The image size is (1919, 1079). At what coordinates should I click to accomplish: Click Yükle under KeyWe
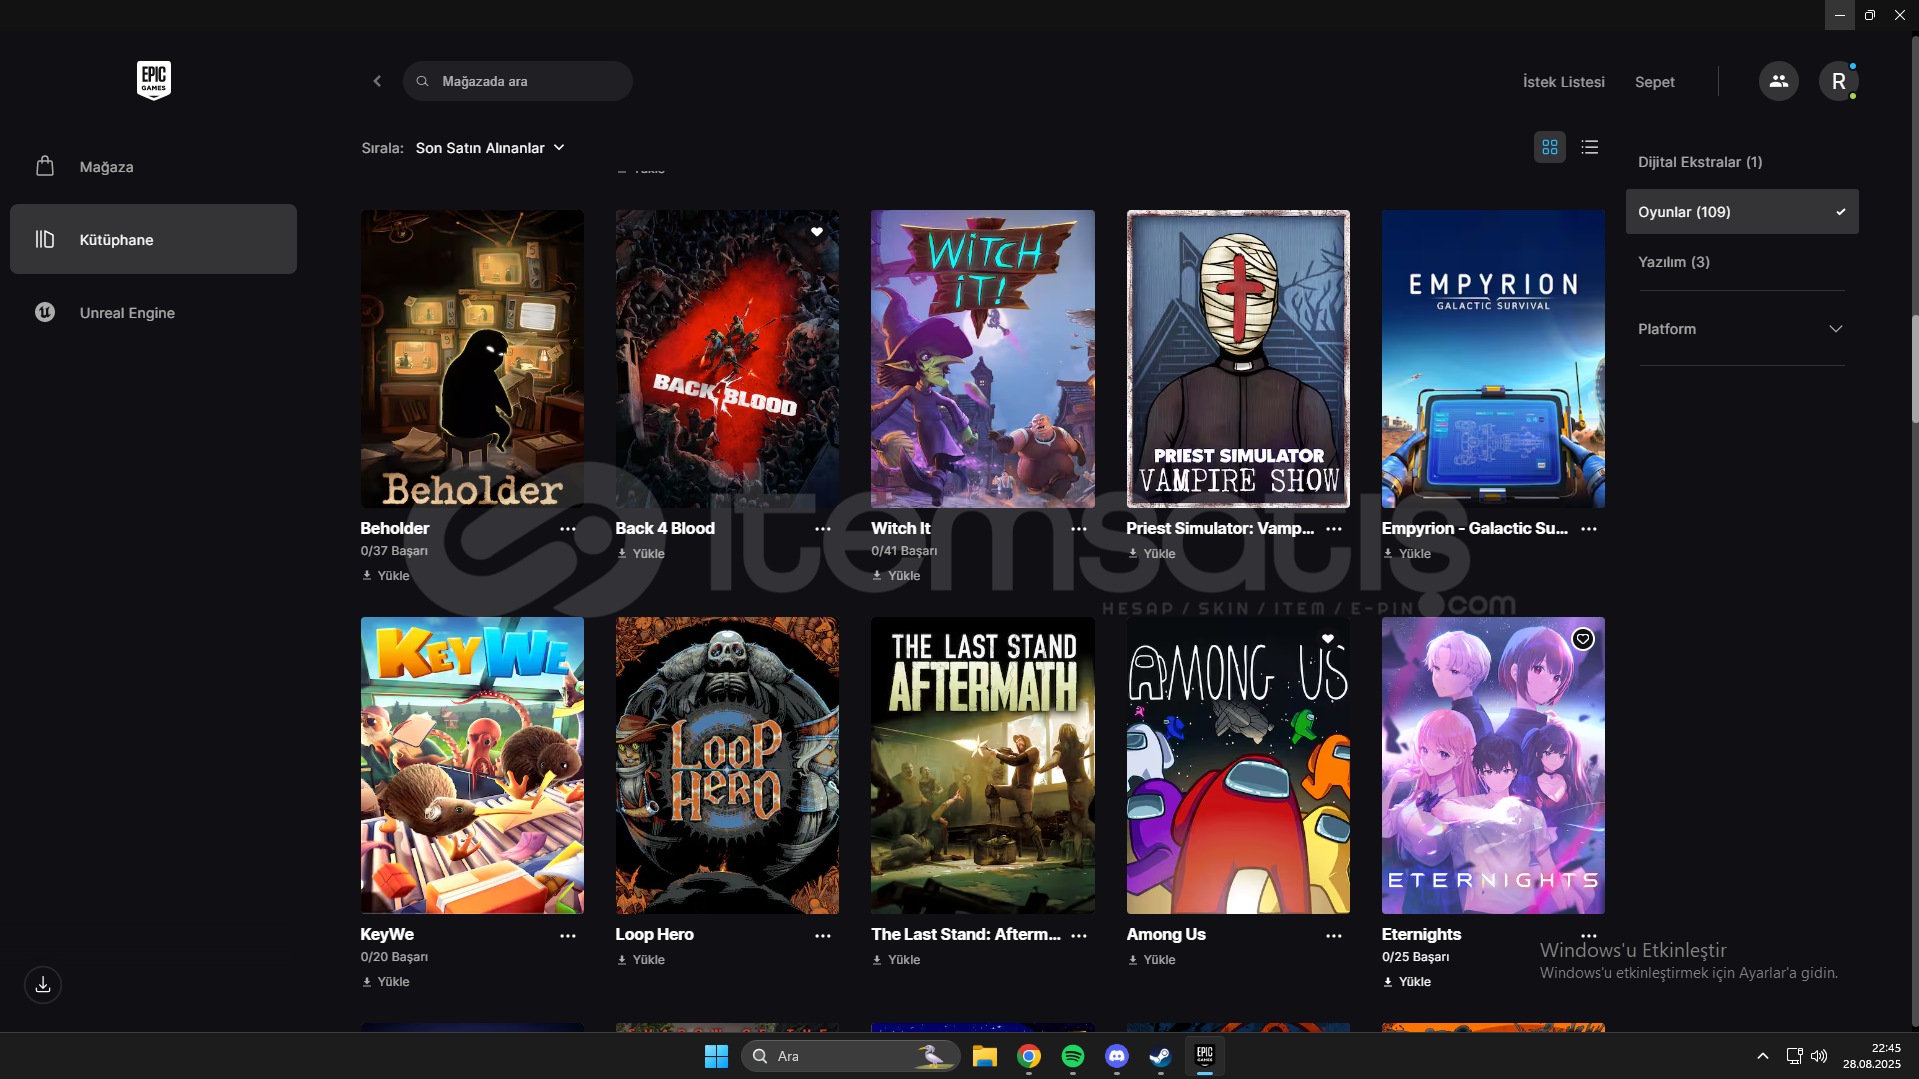(x=386, y=982)
